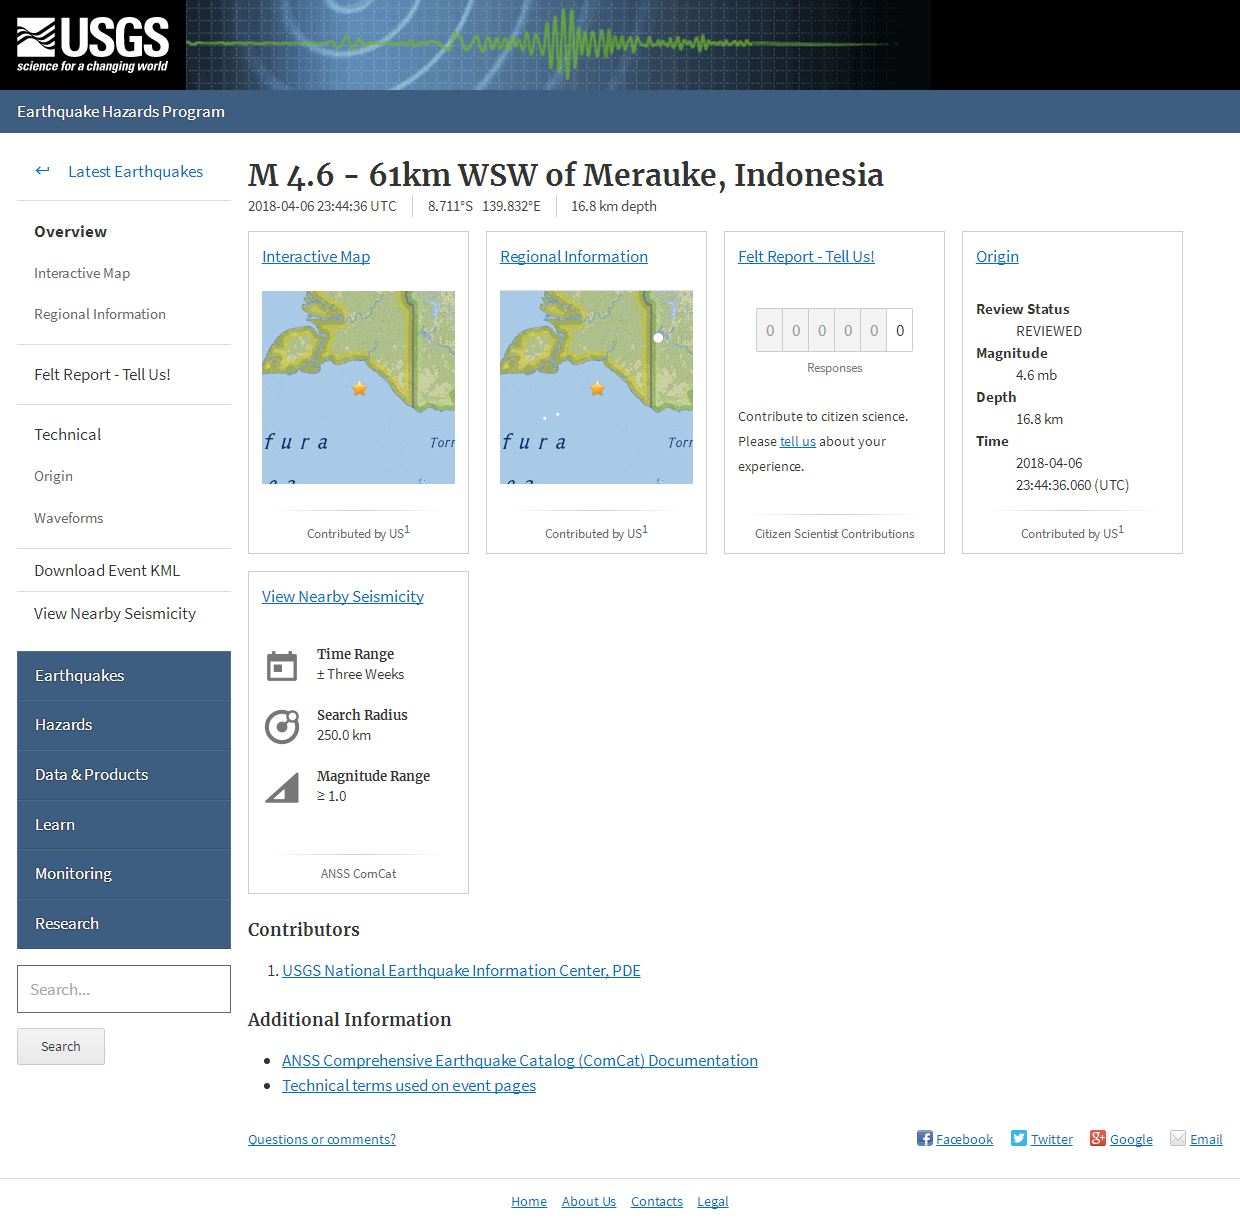Share the event on Facebook

pyautogui.click(x=925, y=1138)
